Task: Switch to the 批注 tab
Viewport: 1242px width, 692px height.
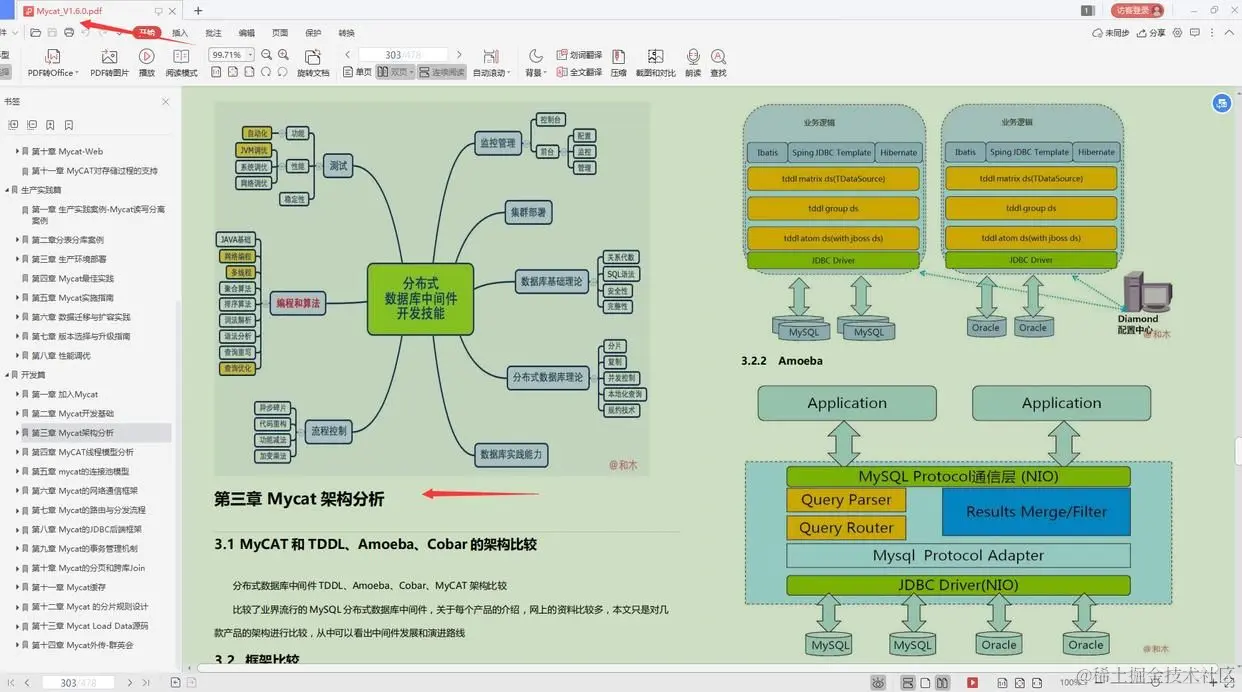Action: pyautogui.click(x=213, y=33)
